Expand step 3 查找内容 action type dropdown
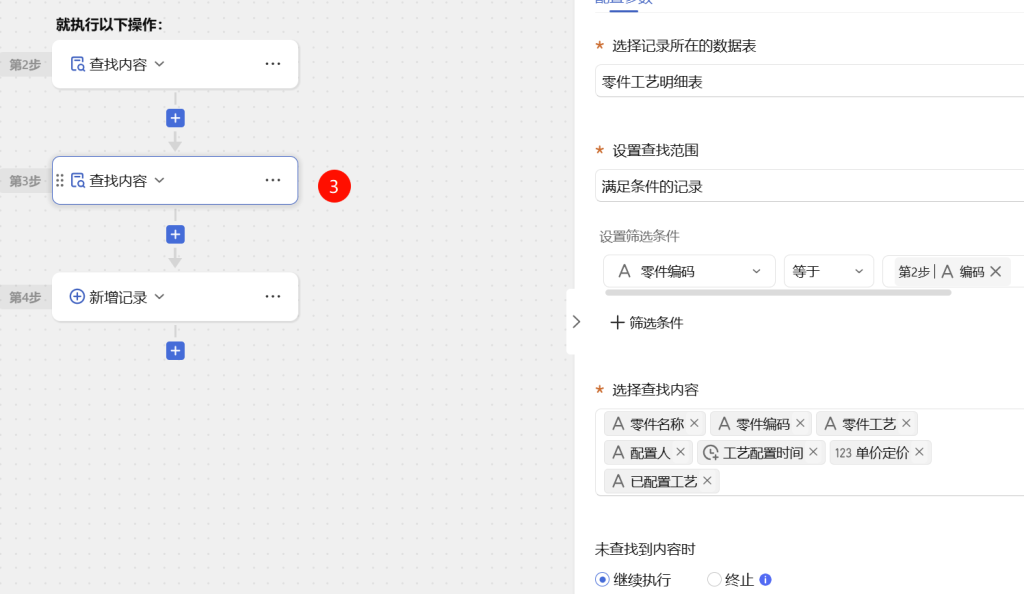The width and height of the screenshot is (1024, 594). tap(159, 180)
